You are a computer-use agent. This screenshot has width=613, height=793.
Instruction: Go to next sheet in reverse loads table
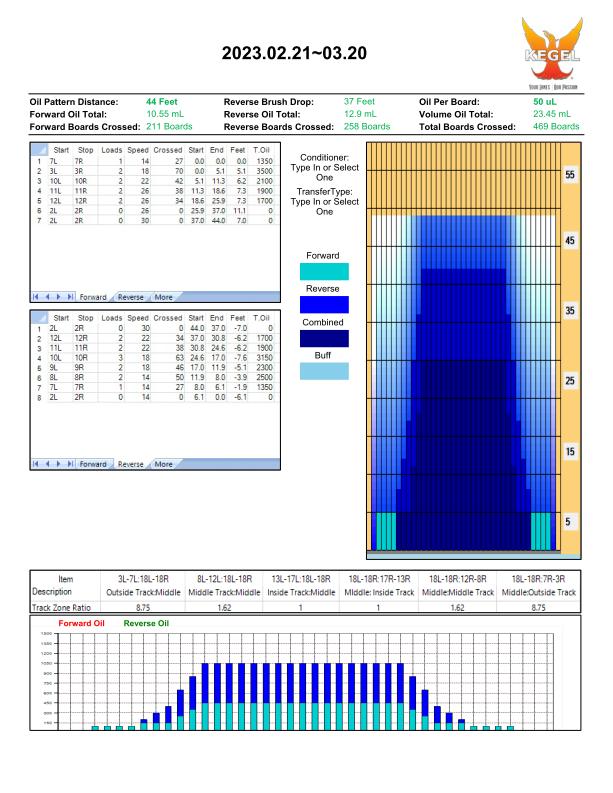(x=59, y=464)
